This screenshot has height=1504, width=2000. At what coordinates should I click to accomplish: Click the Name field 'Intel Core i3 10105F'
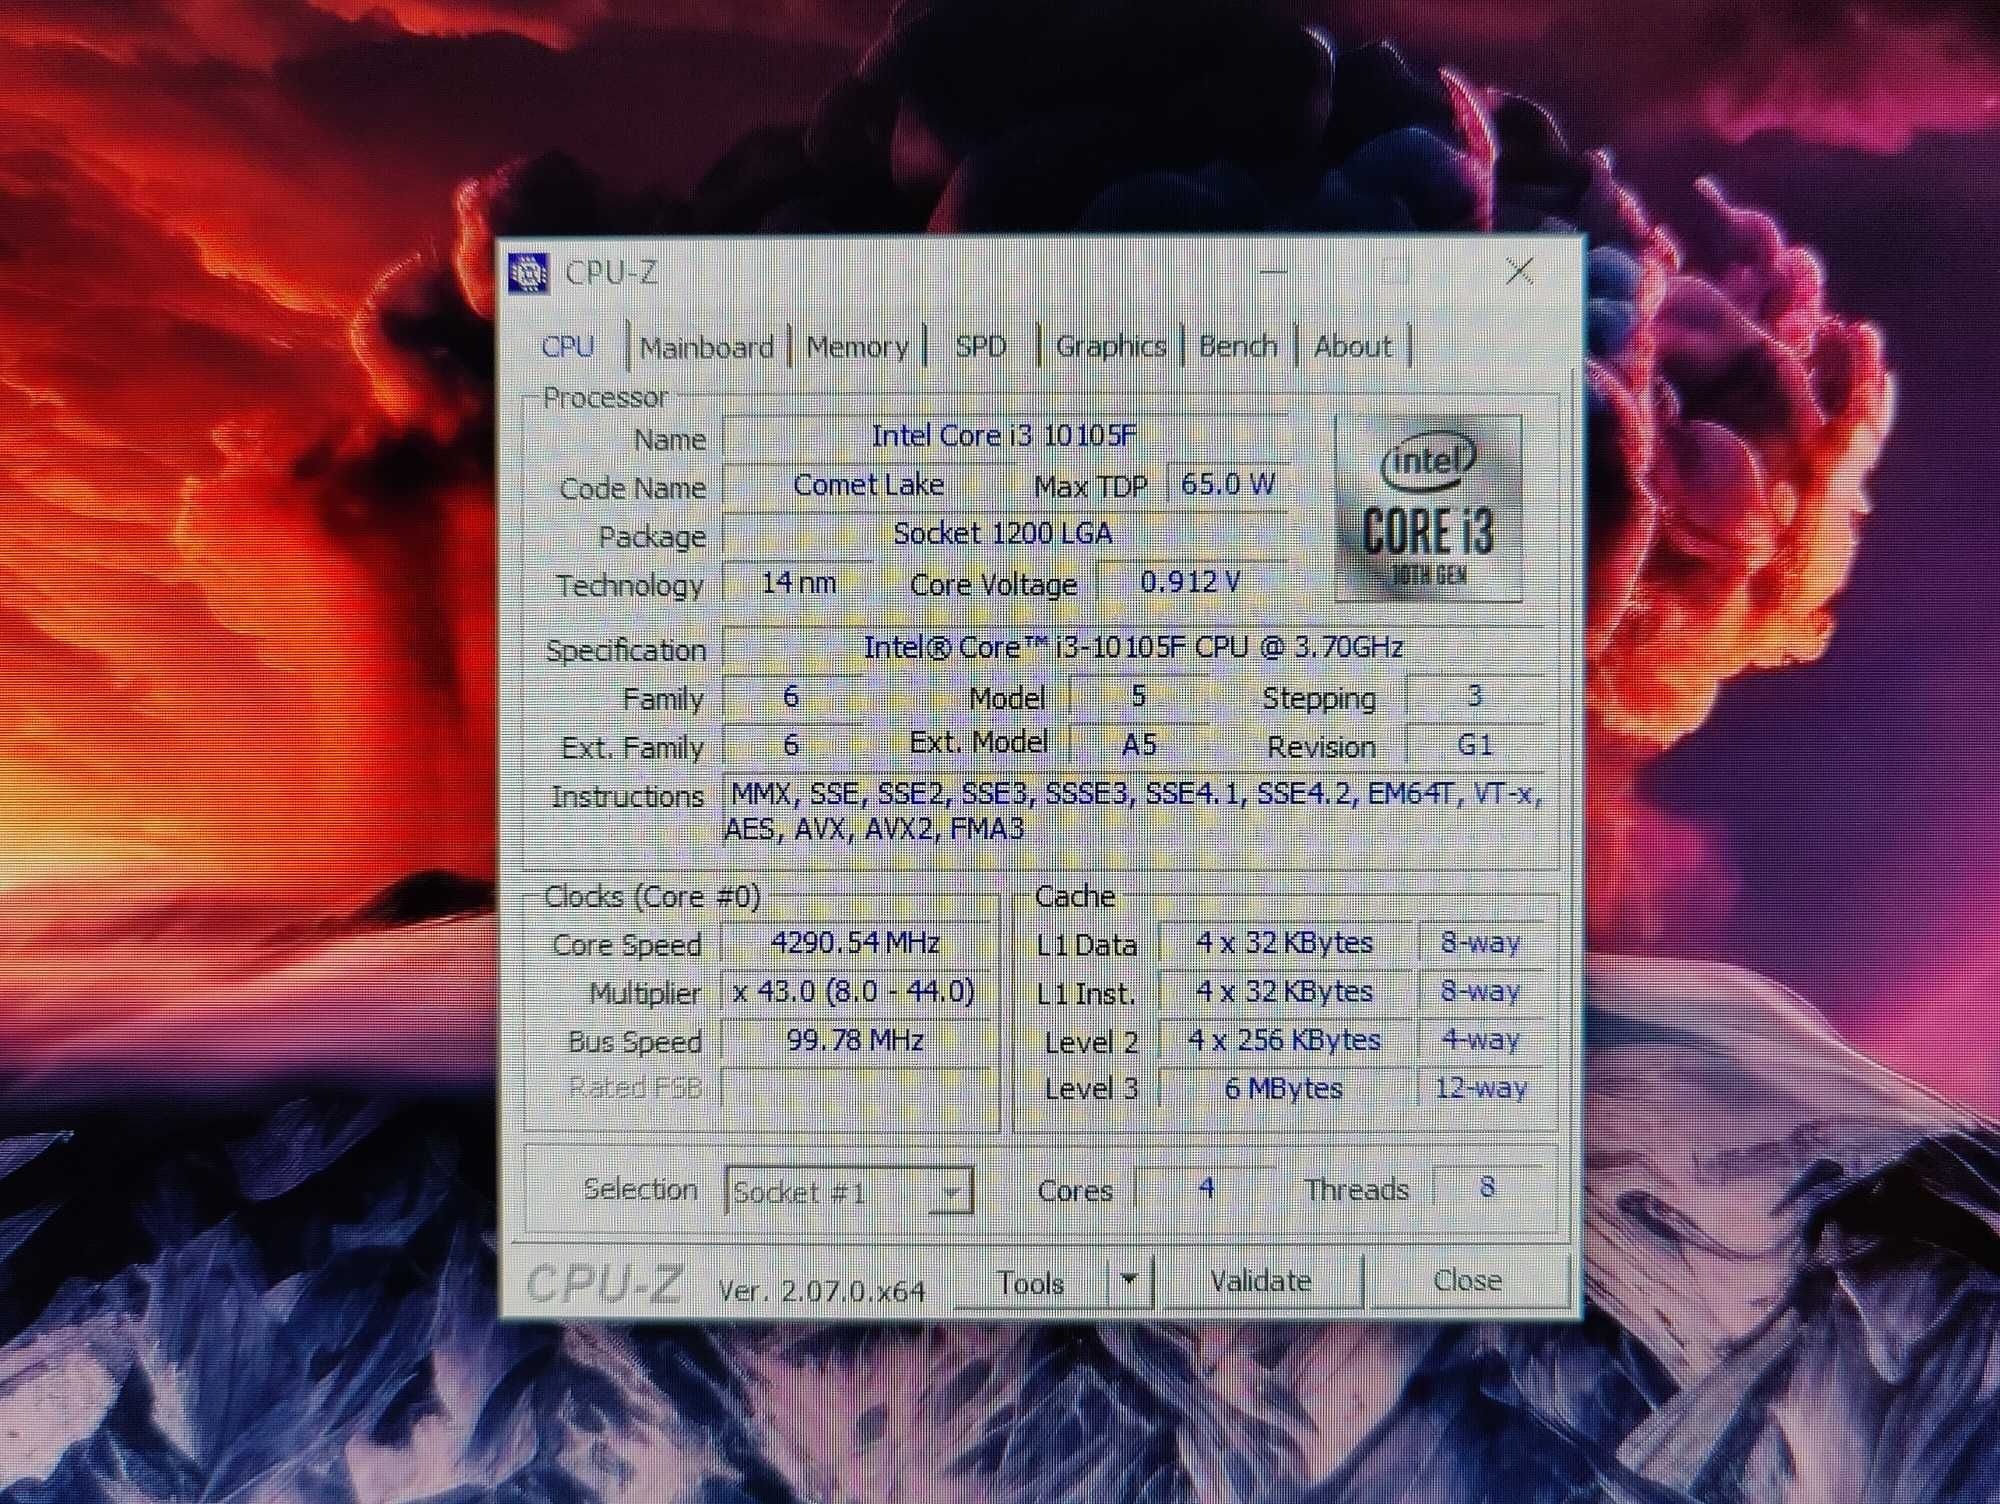click(x=1005, y=436)
